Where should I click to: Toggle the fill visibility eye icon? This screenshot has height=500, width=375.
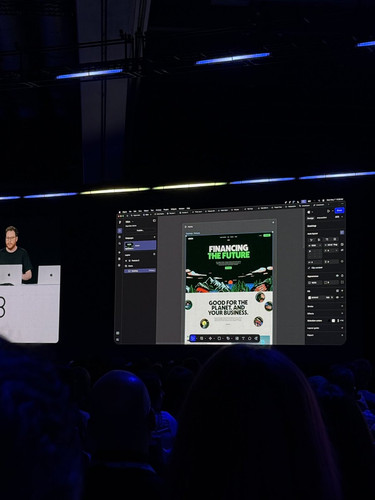click(x=337, y=298)
